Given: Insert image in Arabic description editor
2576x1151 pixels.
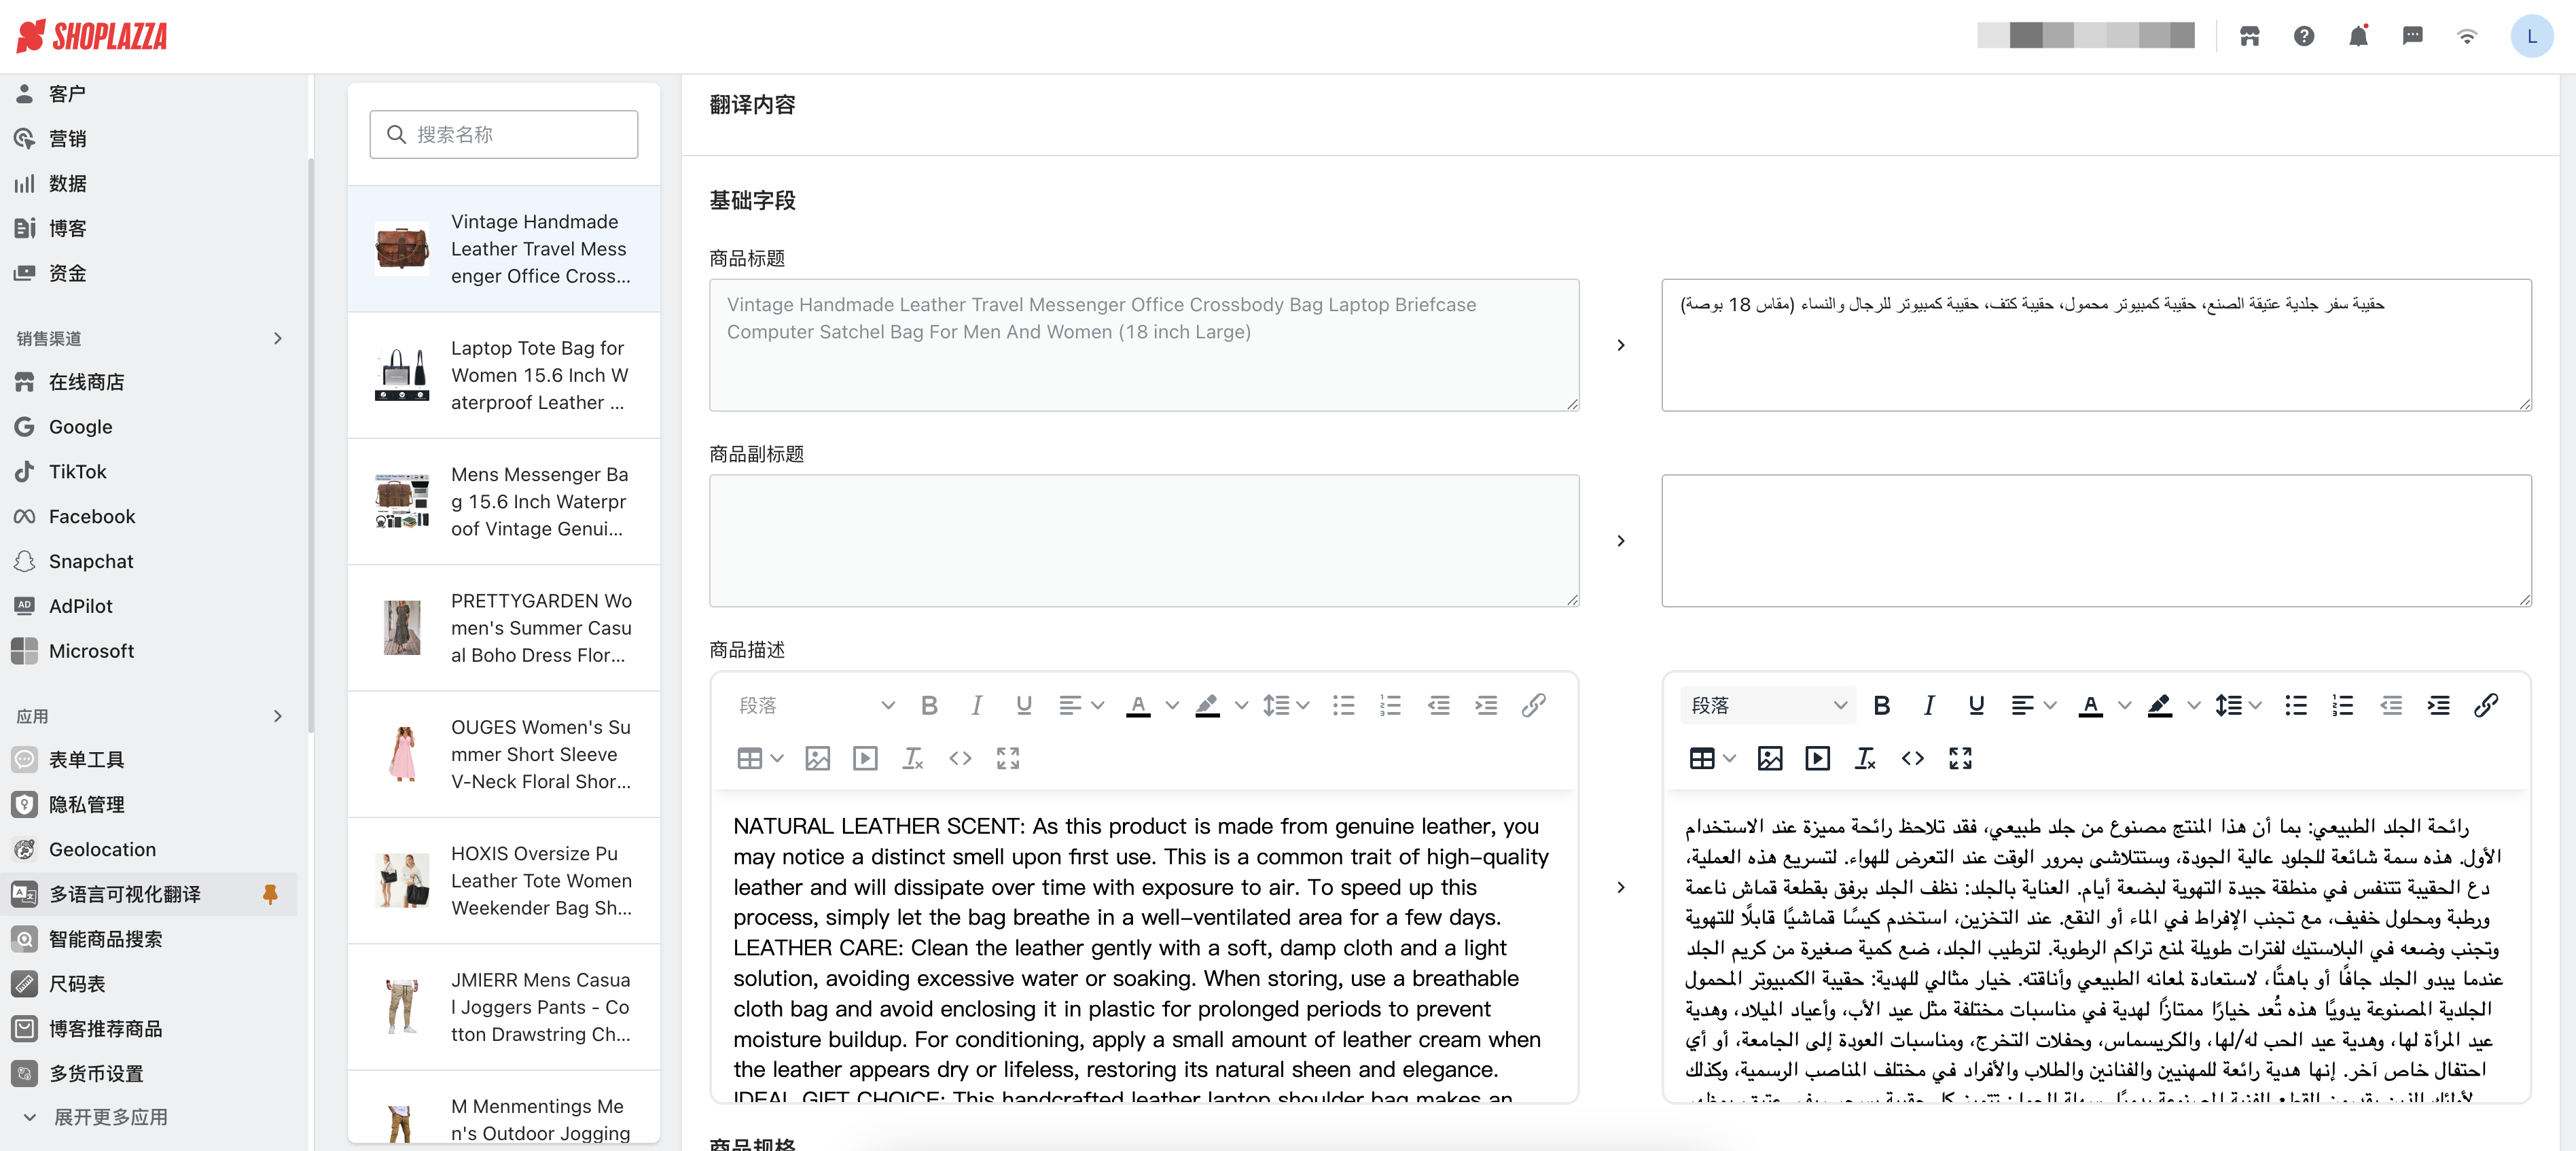Looking at the screenshot, I should pos(1769,758).
